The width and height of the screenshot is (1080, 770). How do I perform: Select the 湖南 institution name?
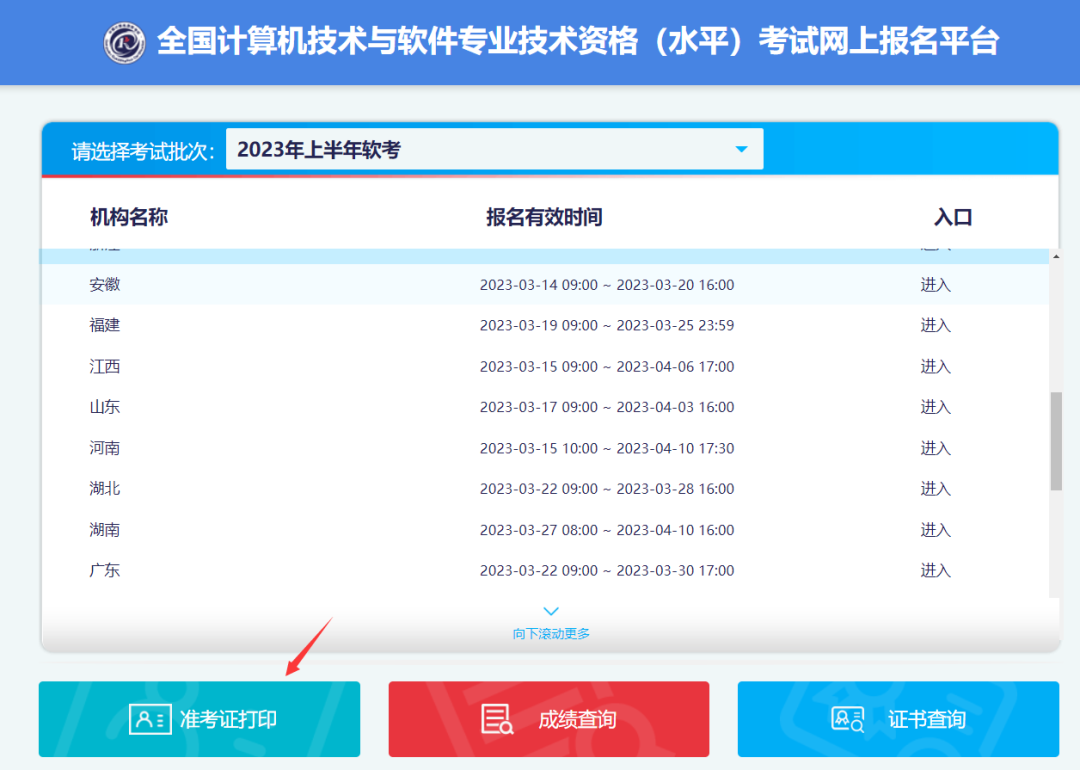coord(105,530)
